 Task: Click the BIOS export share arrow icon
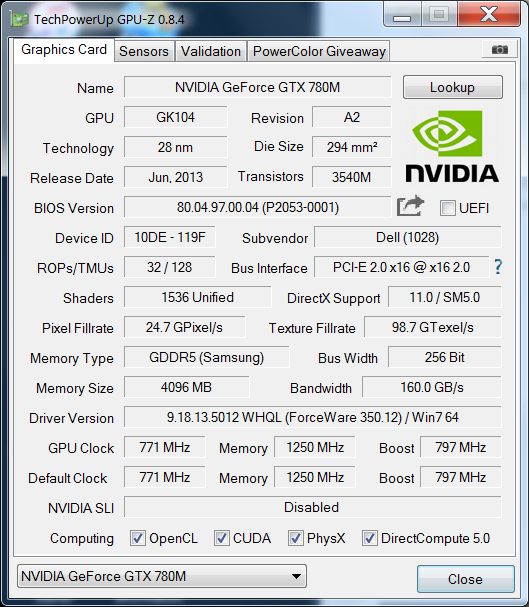pyautogui.click(x=410, y=206)
